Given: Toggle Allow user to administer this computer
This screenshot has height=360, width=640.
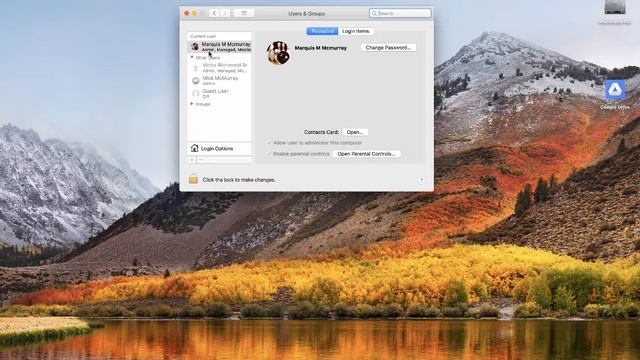Looking at the screenshot, I should coord(269,143).
